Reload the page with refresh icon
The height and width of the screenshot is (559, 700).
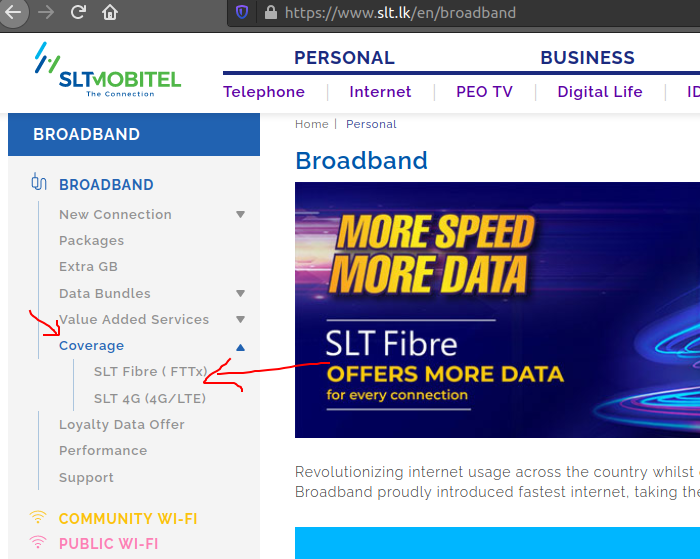[78, 12]
